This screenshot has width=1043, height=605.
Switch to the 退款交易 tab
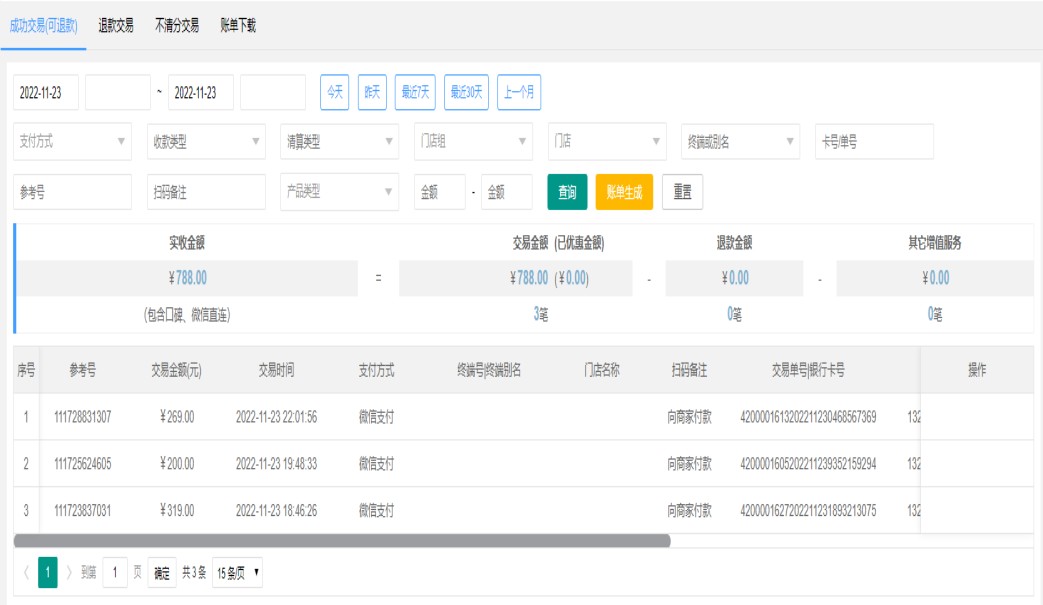pyautogui.click(x=116, y=26)
